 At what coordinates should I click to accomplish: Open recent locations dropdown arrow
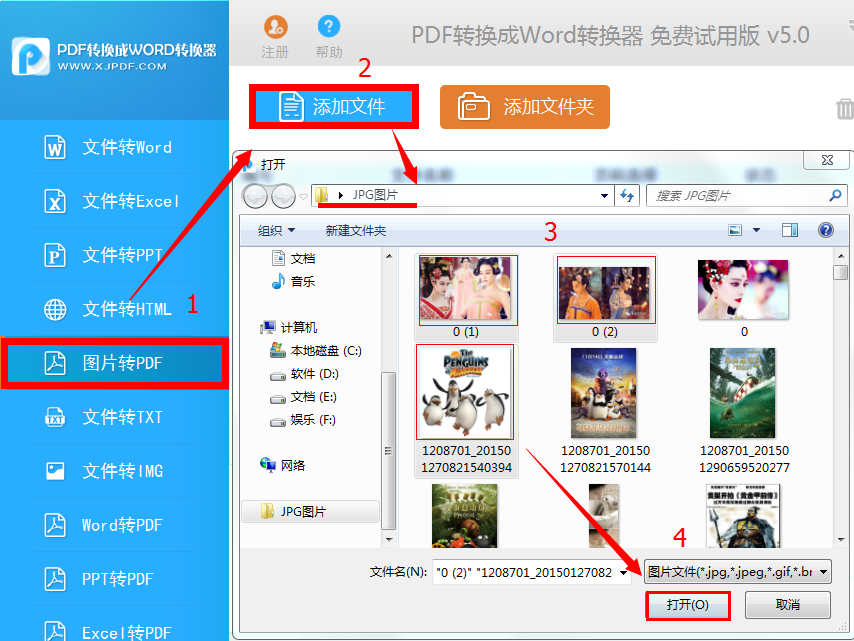click(303, 197)
